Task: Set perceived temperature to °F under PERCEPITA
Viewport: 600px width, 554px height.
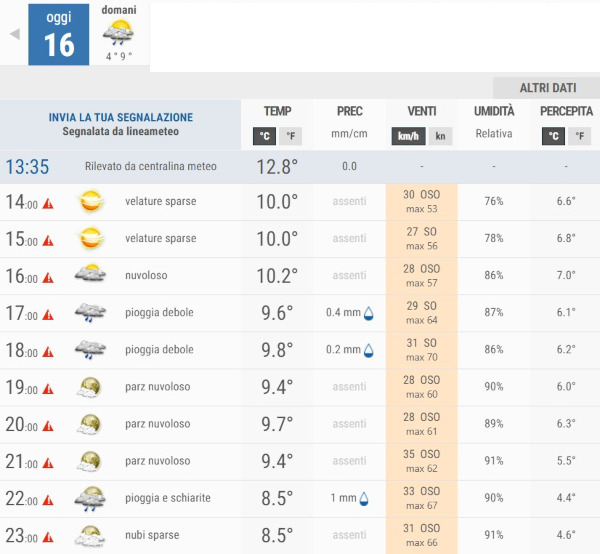Action: pos(580,136)
